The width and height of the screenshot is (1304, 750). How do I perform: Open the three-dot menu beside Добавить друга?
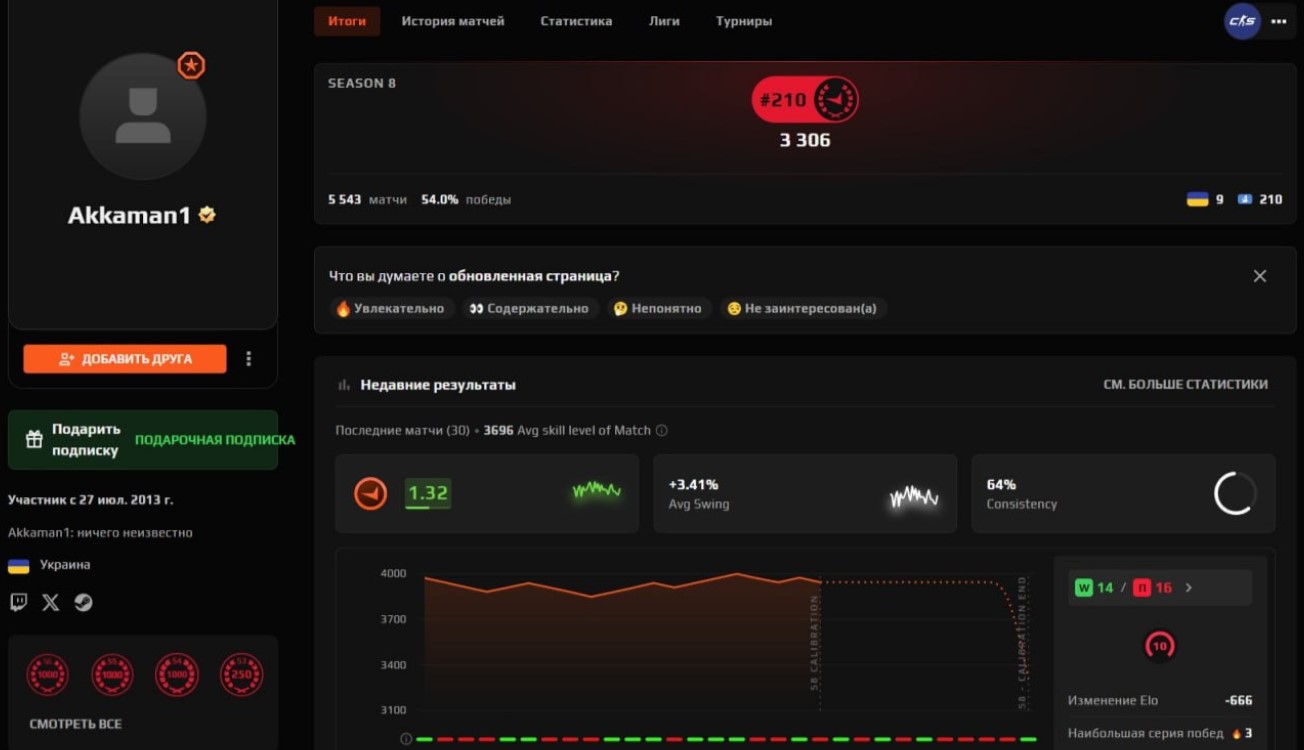click(x=249, y=359)
